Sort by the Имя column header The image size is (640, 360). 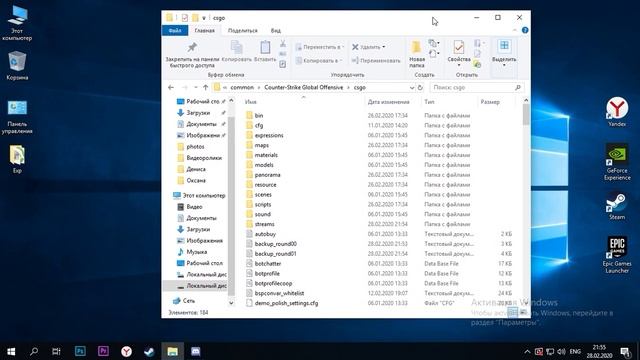tap(251, 102)
